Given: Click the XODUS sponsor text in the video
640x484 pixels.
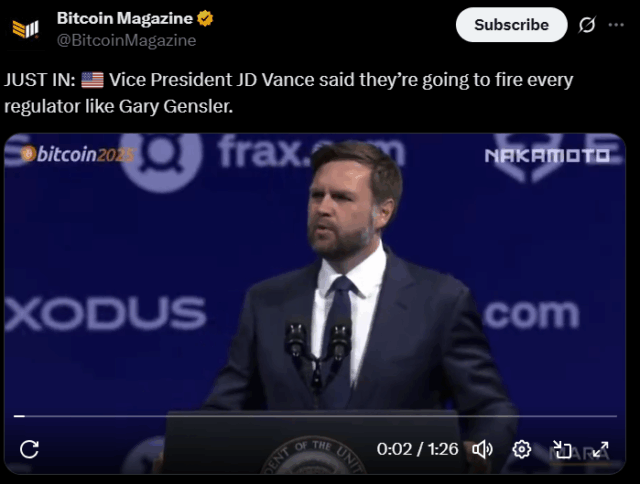Looking at the screenshot, I should 106,313.
